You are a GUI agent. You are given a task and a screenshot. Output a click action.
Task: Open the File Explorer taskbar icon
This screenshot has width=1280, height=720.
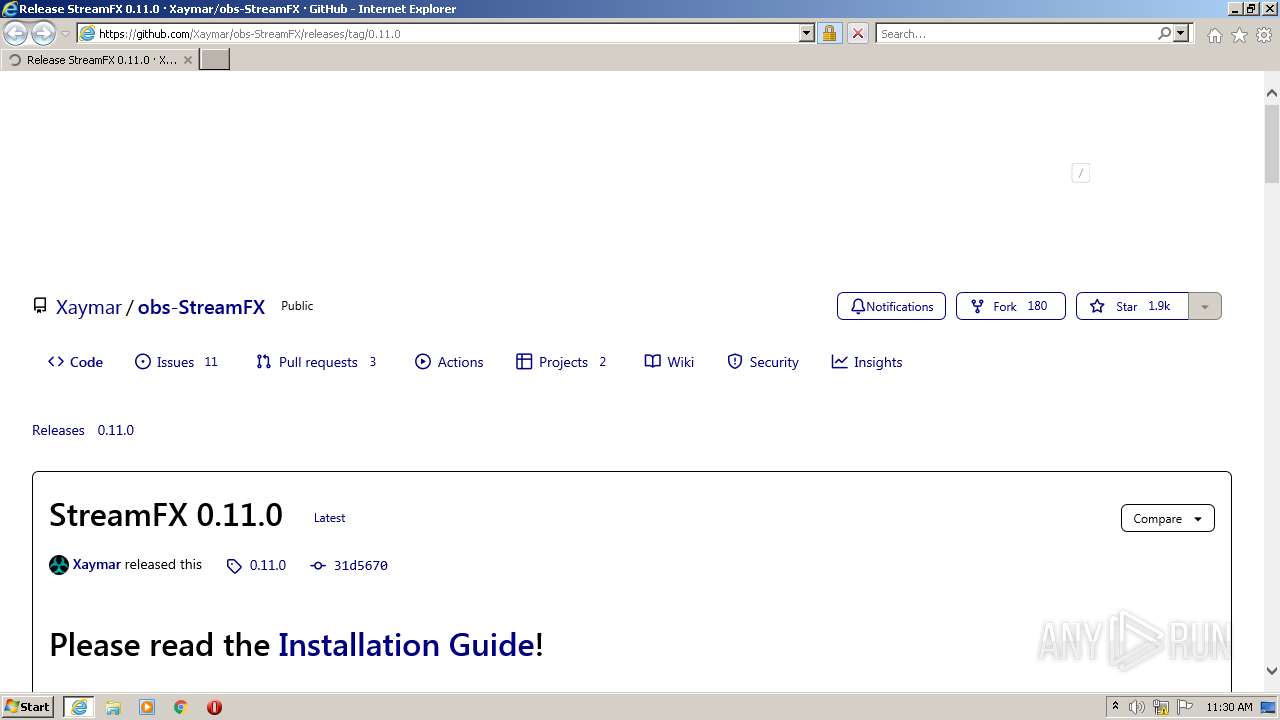[113, 707]
